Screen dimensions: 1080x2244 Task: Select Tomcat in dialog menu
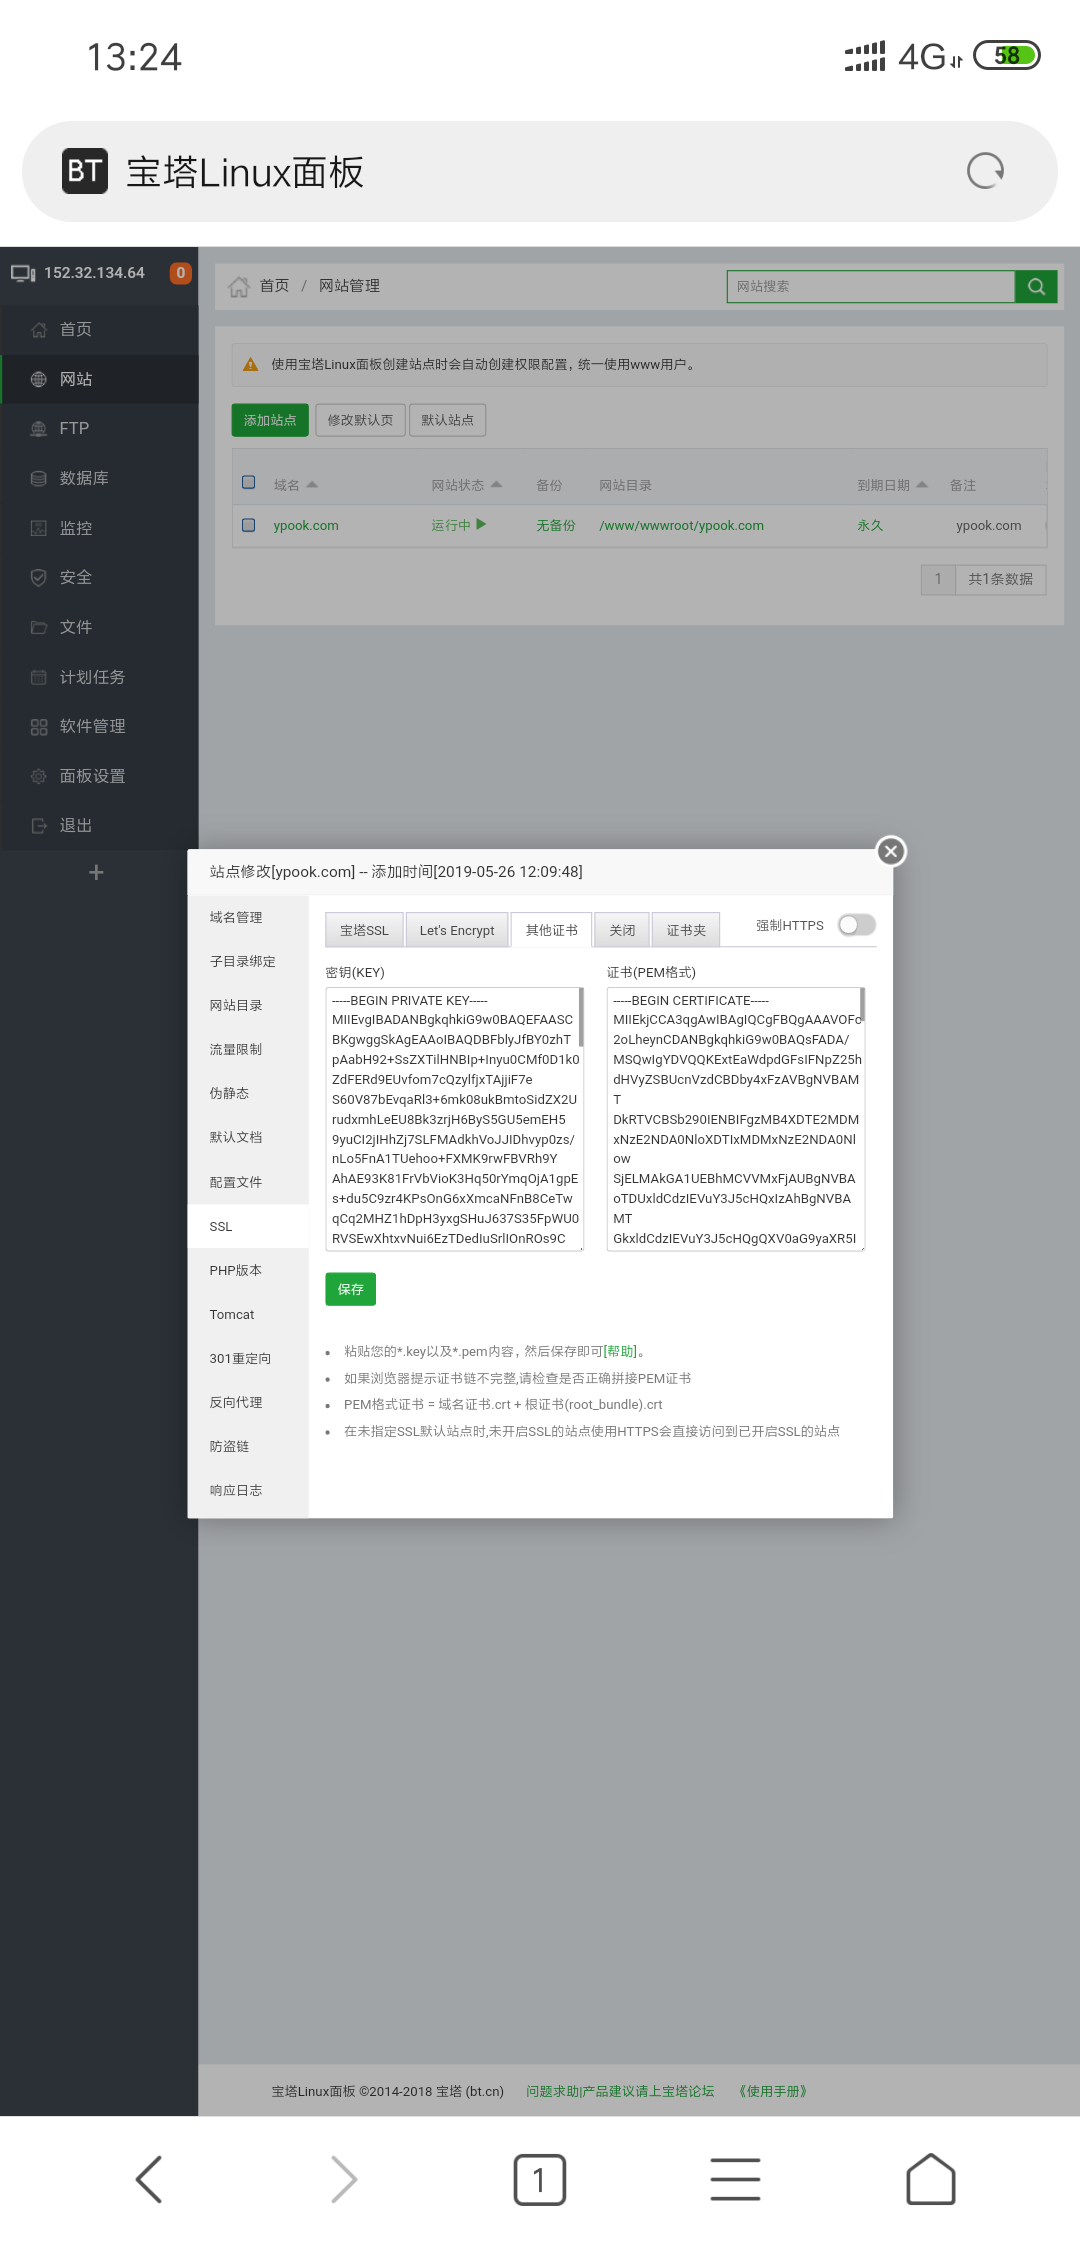[x=248, y=1314]
